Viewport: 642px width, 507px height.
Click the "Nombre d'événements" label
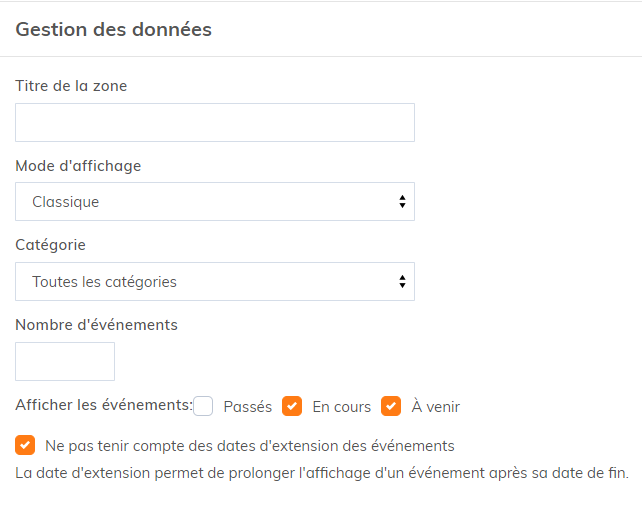[x=96, y=325]
